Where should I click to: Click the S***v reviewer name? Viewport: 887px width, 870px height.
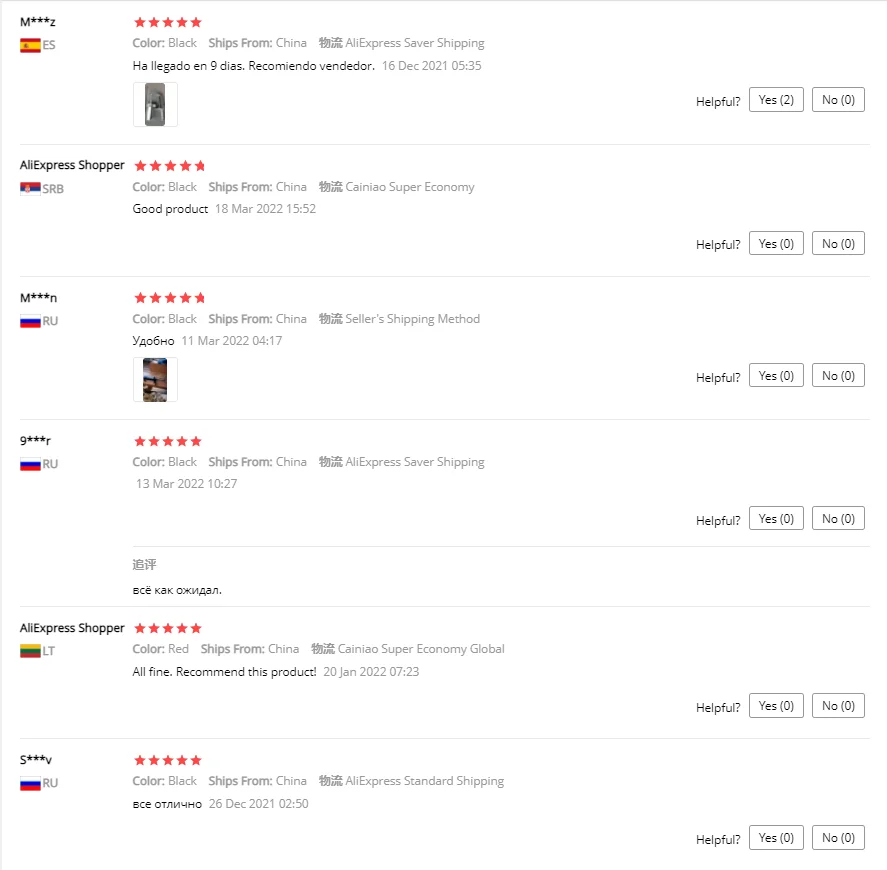coord(36,760)
